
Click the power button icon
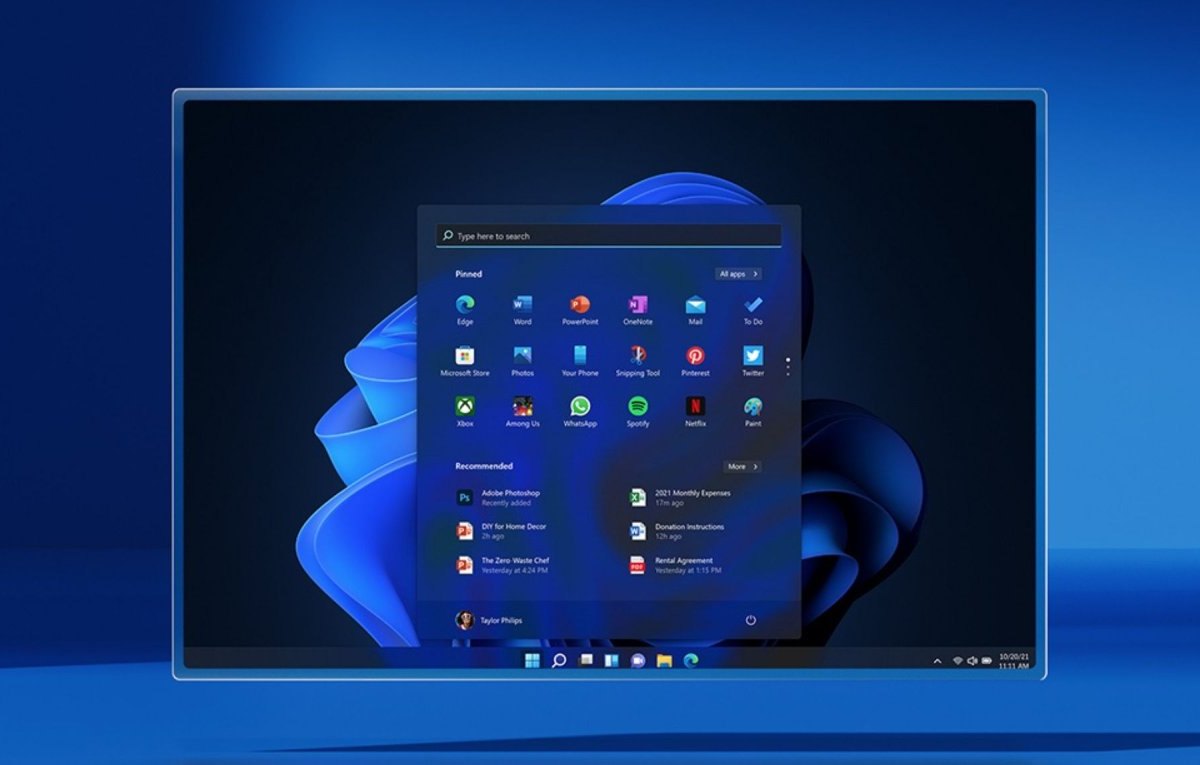tap(751, 620)
